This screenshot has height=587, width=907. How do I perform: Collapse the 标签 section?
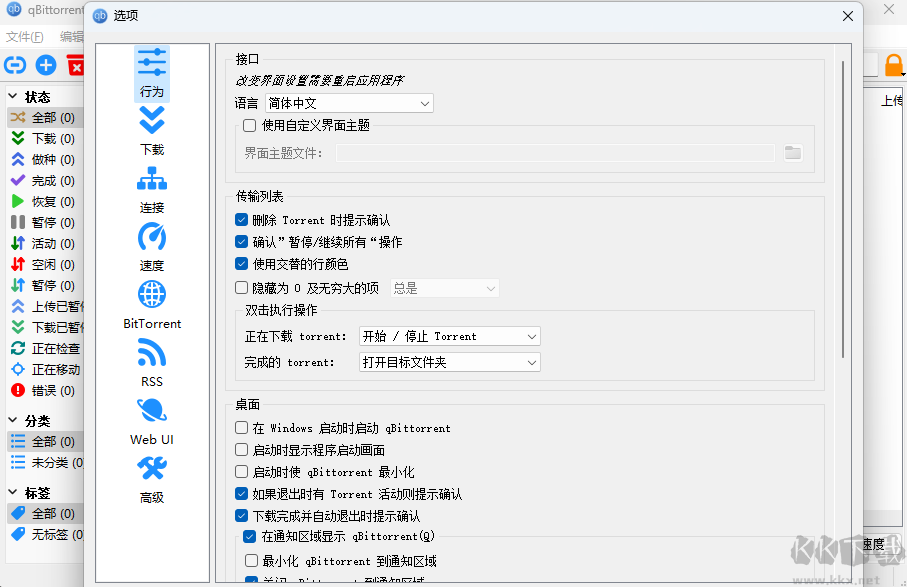click(x=13, y=493)
